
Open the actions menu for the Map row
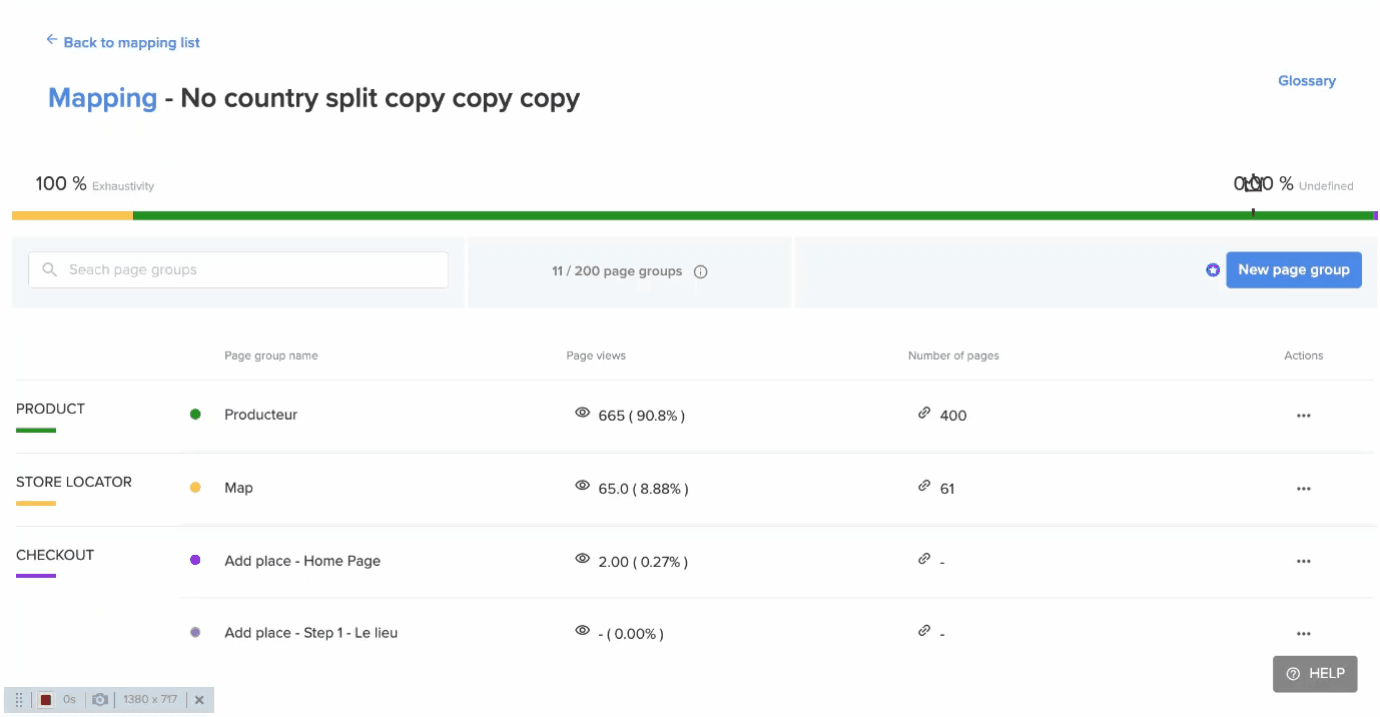pyautogui.click(x=1303, y=489)
